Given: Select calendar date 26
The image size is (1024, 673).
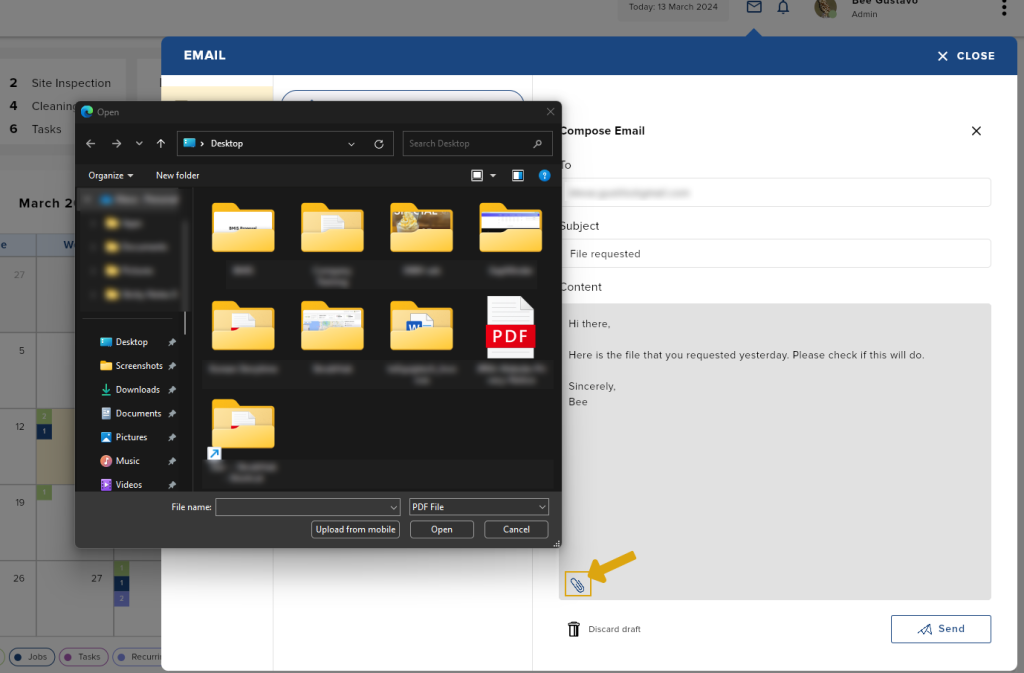Looking at the screenshot, I should tap(19, 578).
